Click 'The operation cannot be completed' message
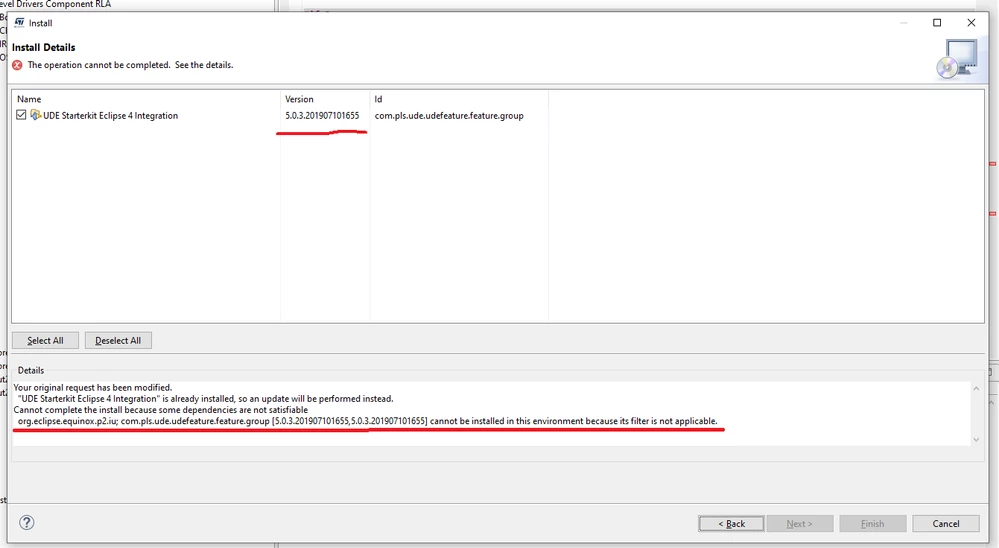999x548 pixels. pyautogui.click(x=131, y=65)
